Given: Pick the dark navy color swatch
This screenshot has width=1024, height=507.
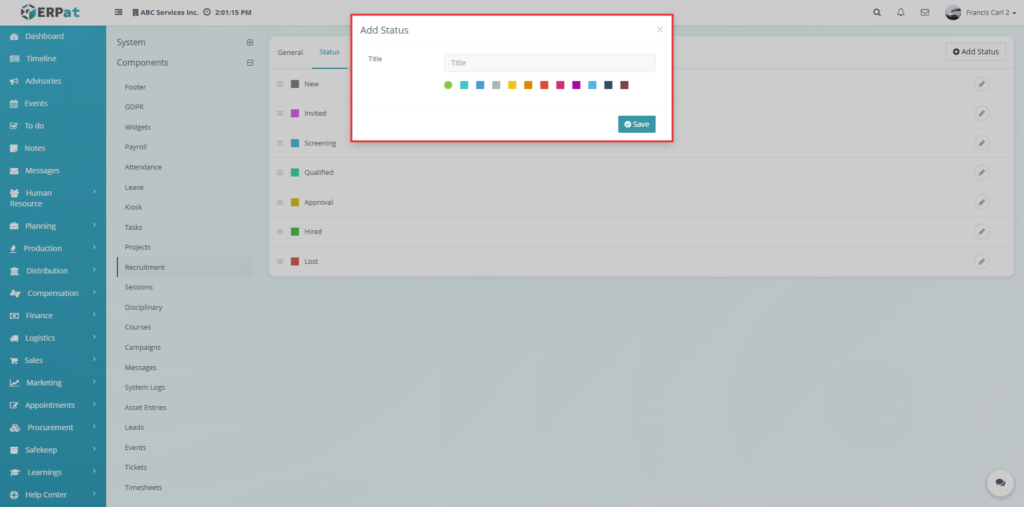Looking at the screenshot, I should coord(608,85).
